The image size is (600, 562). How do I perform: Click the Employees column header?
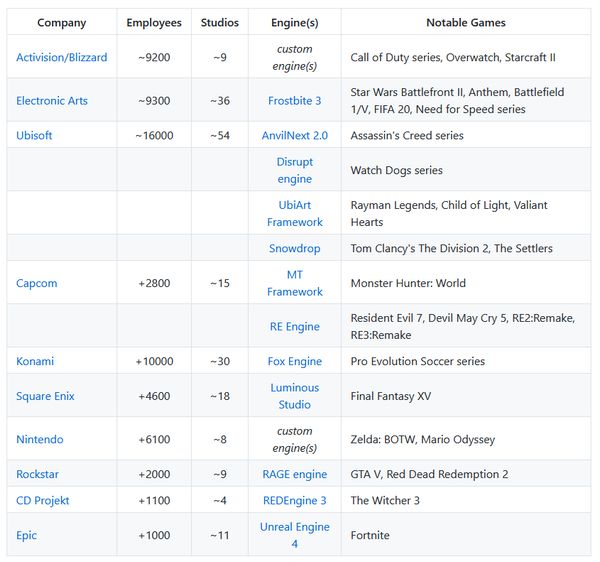pos(154,23)
